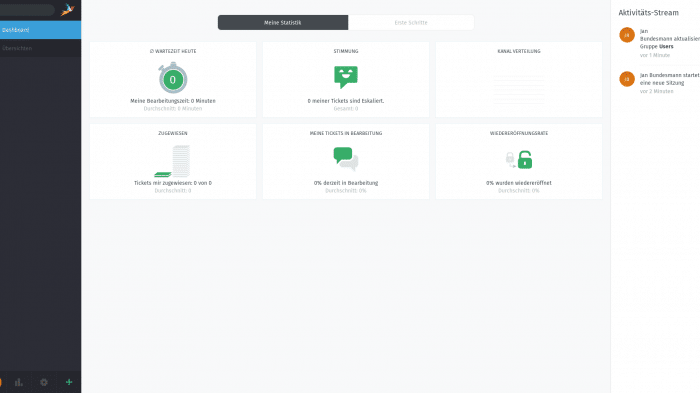Click '0 meiner Tickets sind Eskaliert.' text
Viewport: 700px width, 393px height.
coord(346,101)
